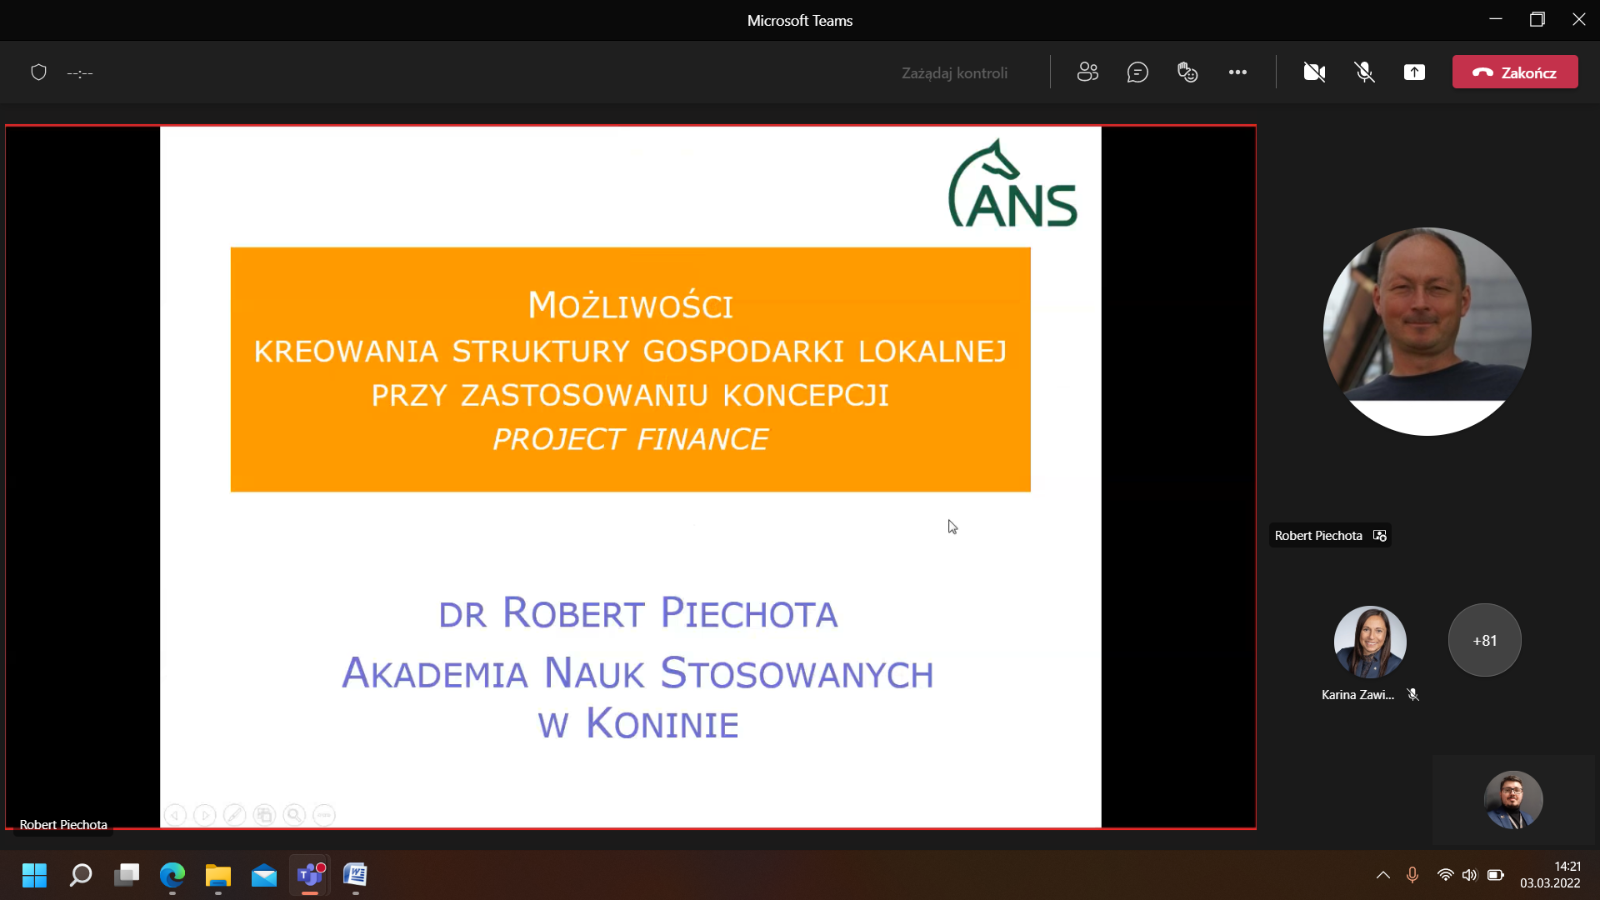Open the +81 more participants bubble
1600x900 pixels.
click(x=1484, y=640)
